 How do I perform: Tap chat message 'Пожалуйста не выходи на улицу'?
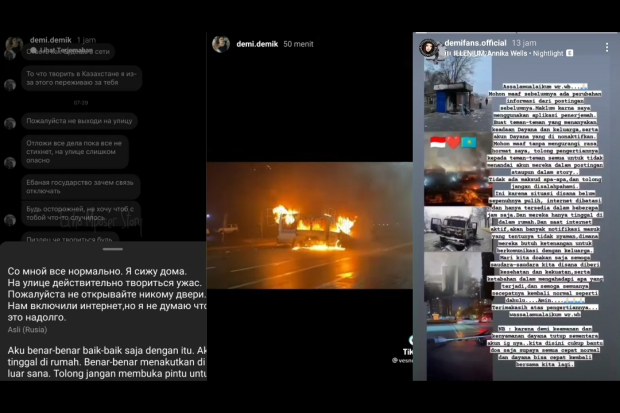coord(79,121)
